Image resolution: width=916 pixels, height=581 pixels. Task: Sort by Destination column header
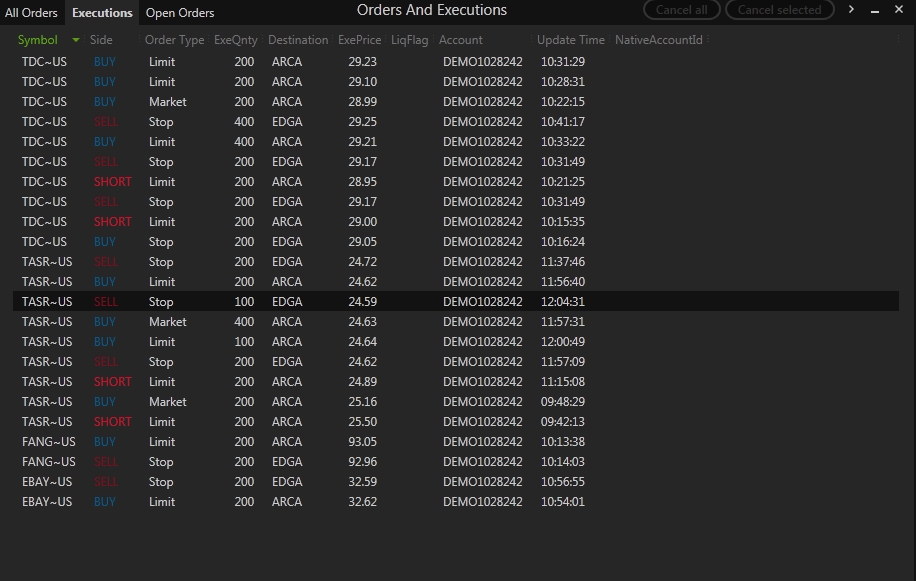(x=298, y=40)
